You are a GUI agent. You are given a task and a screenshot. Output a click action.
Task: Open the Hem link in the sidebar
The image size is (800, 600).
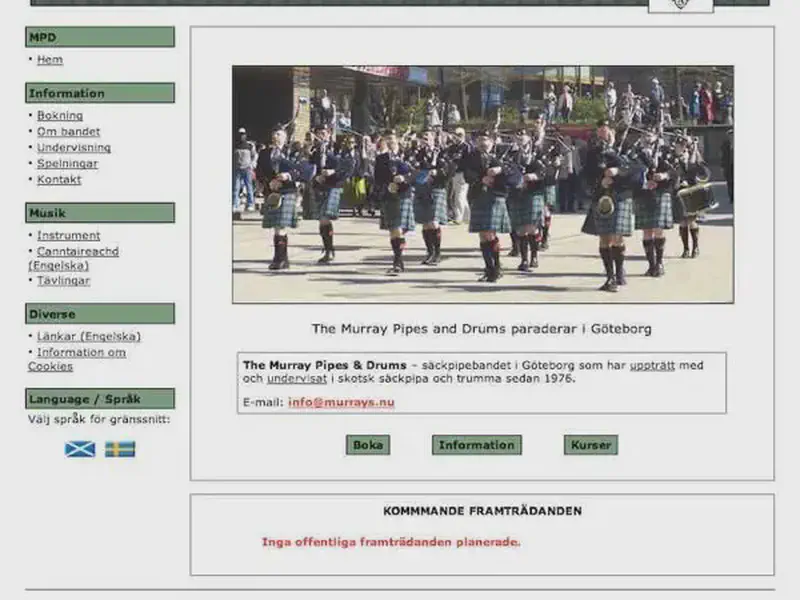click(x=50, y=60)
